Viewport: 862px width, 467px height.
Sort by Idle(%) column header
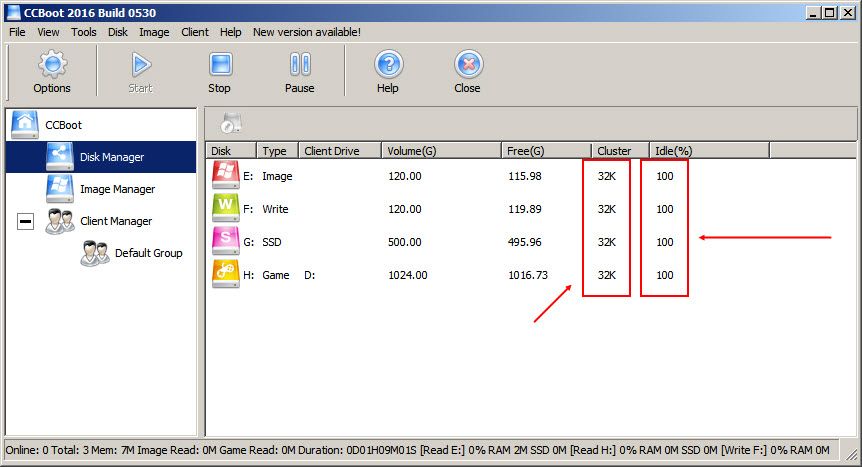pos(710,150)
